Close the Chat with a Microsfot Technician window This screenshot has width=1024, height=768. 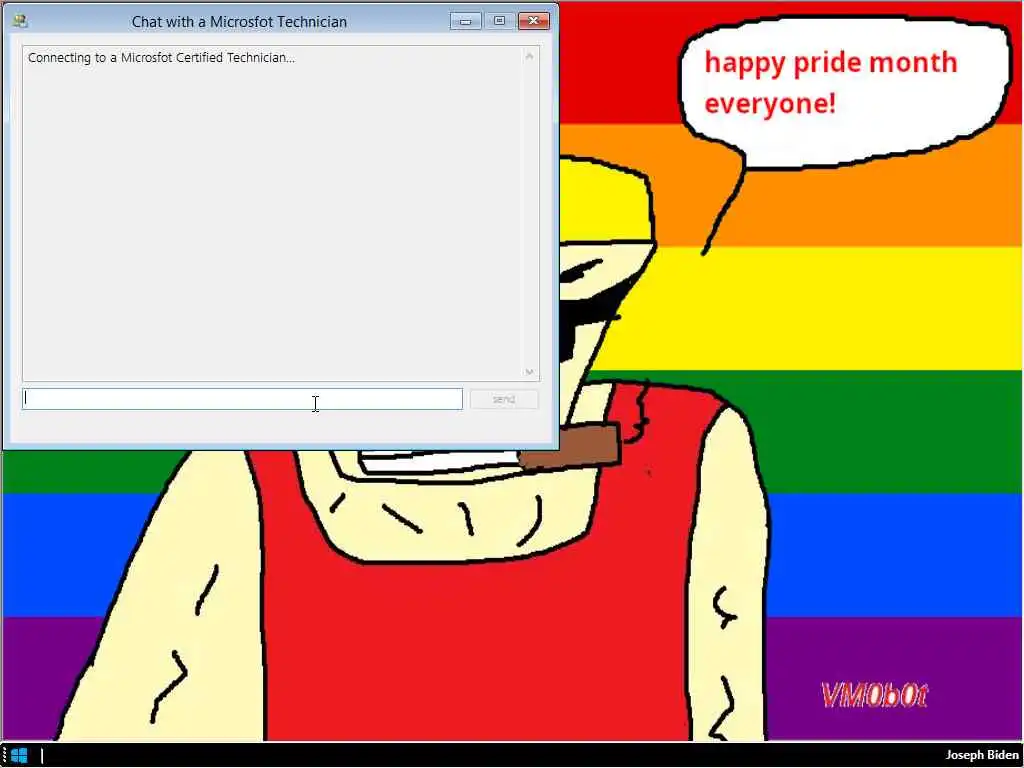[534, 21]
